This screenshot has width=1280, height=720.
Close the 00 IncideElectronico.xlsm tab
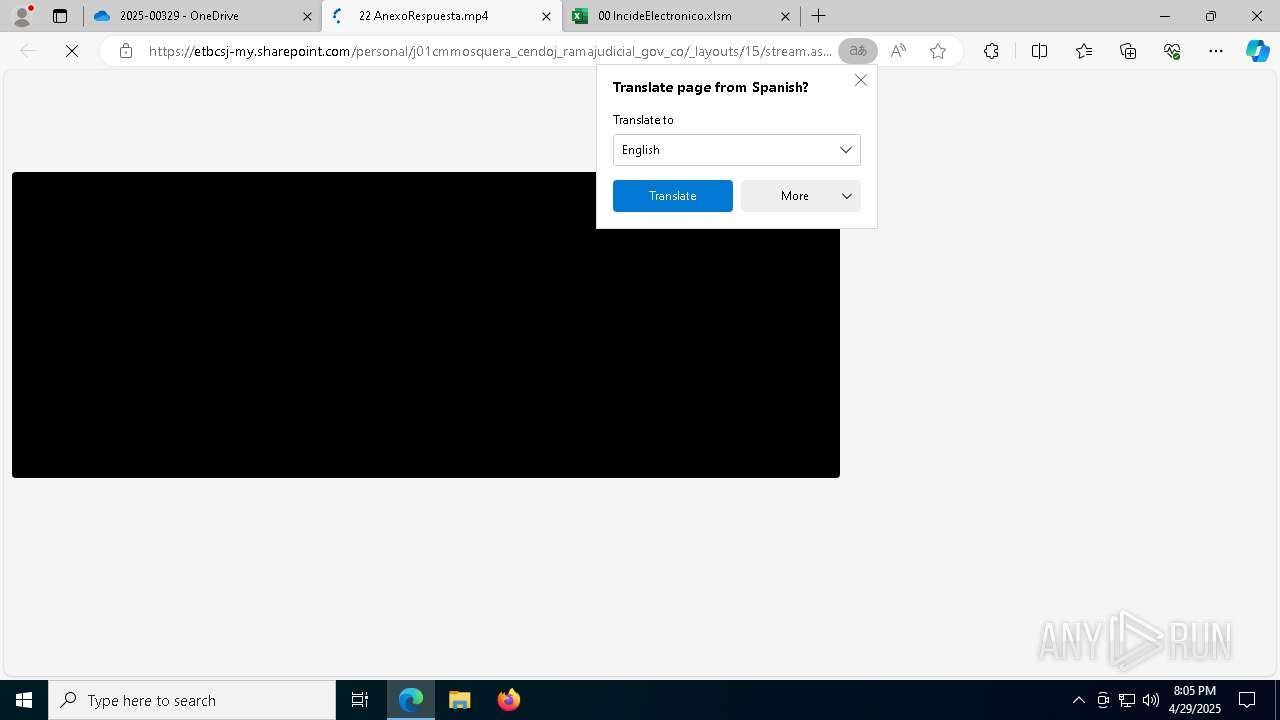(x=785, y=16)
